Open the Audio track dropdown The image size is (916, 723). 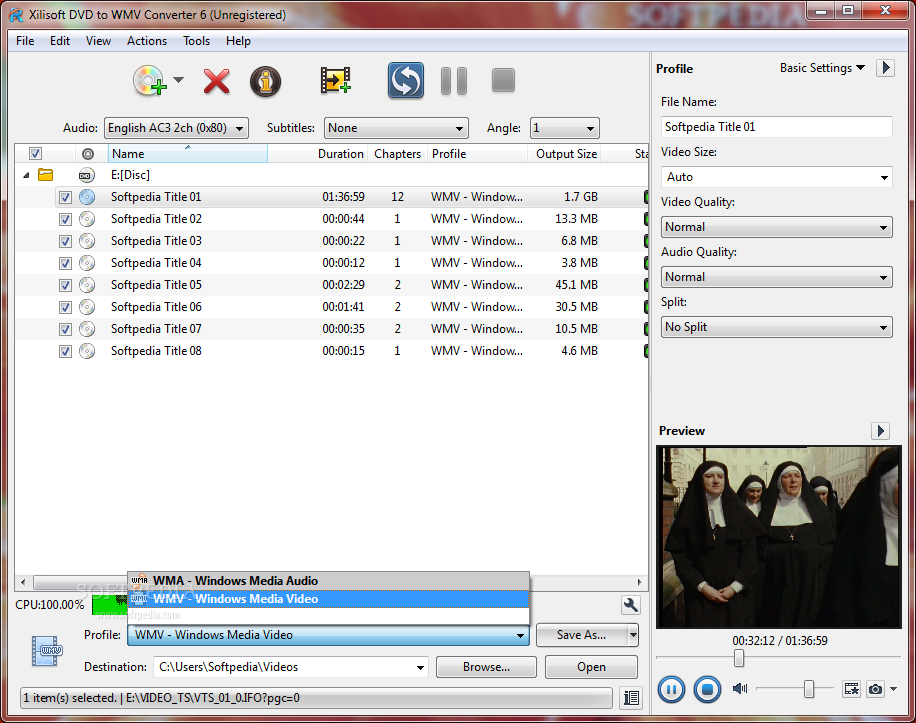pos(176,128)
